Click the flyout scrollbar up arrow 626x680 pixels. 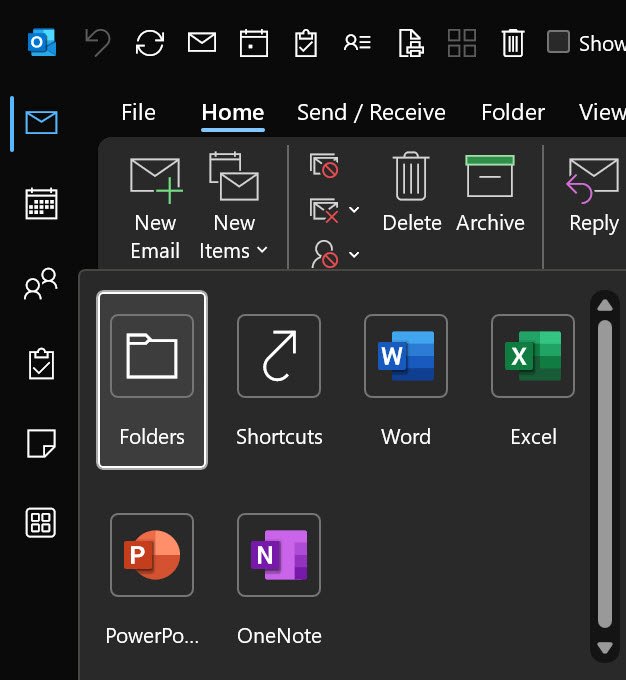(x=605, y=305)
